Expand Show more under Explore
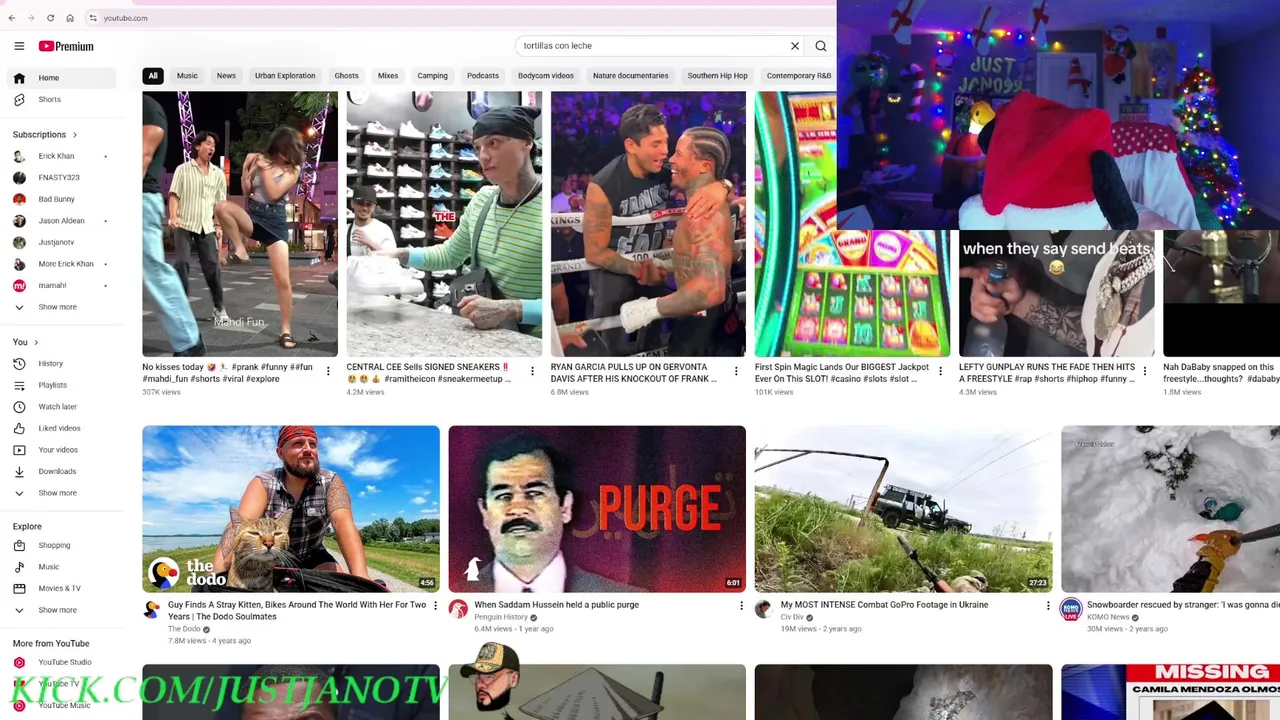Viewport: 1280px width, 720px height. click(x=62, y=610)
